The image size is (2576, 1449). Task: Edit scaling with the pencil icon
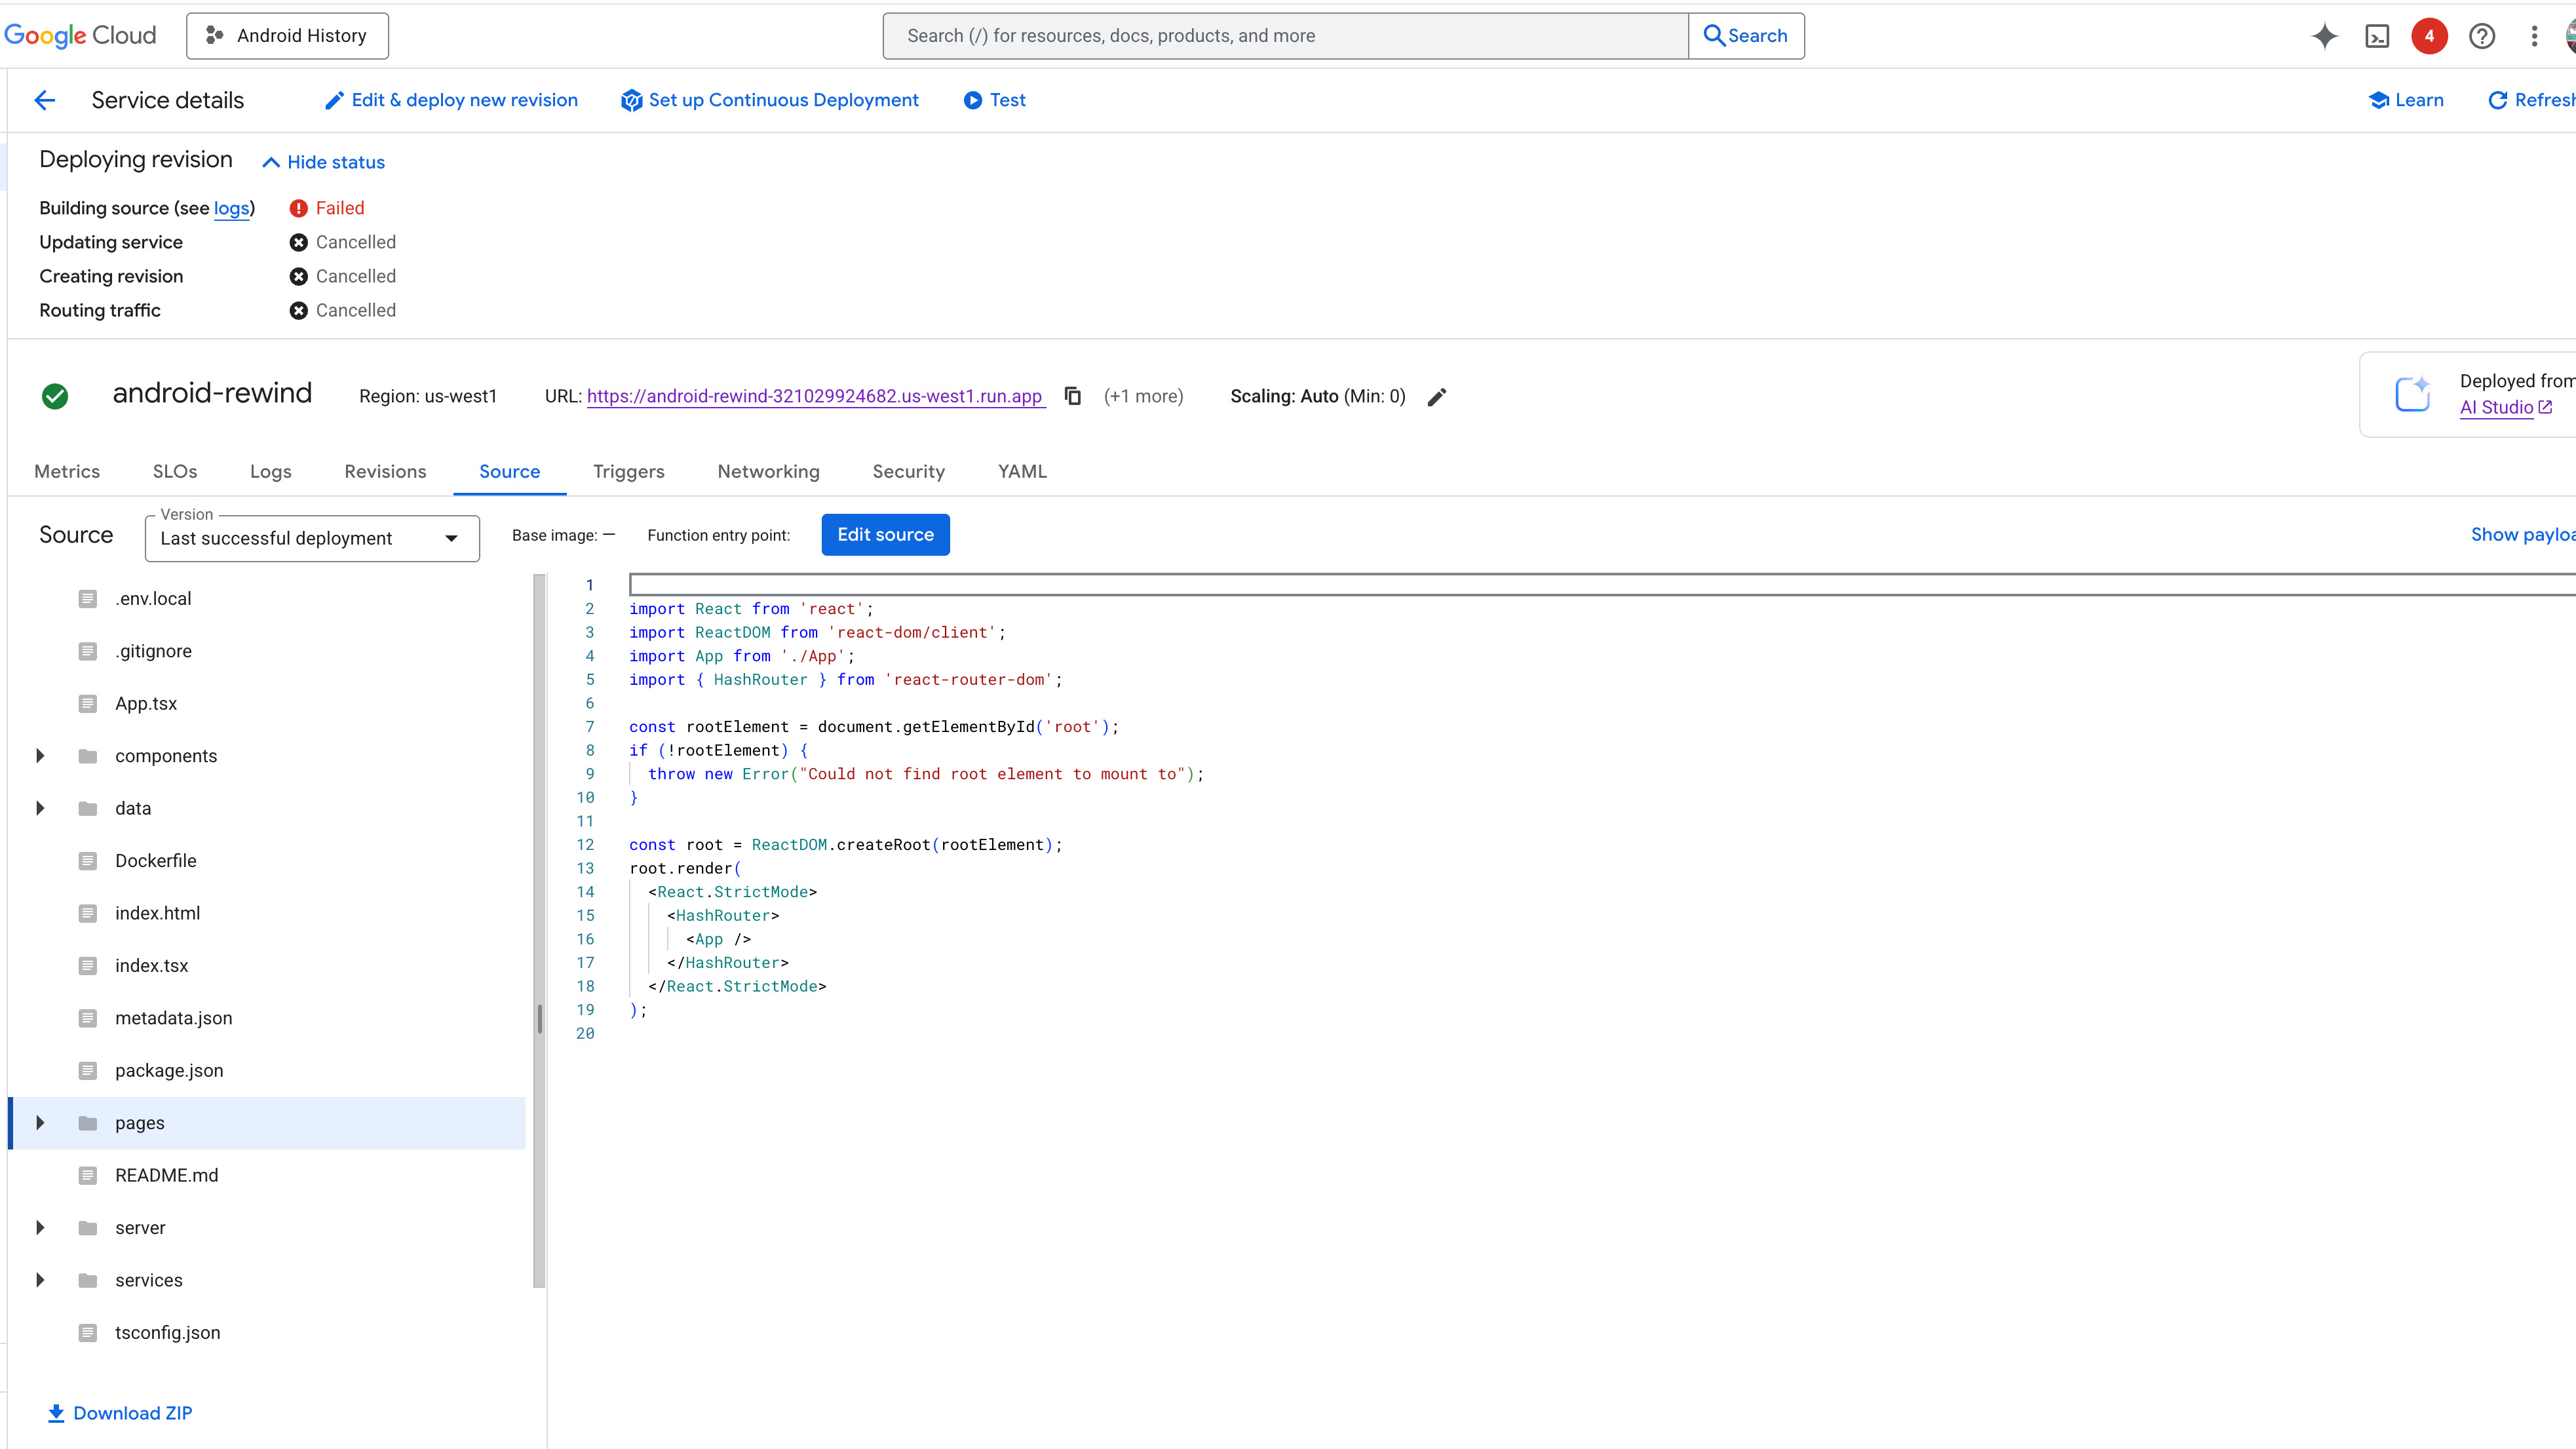pyautogui.click(x=1437, y=397)
